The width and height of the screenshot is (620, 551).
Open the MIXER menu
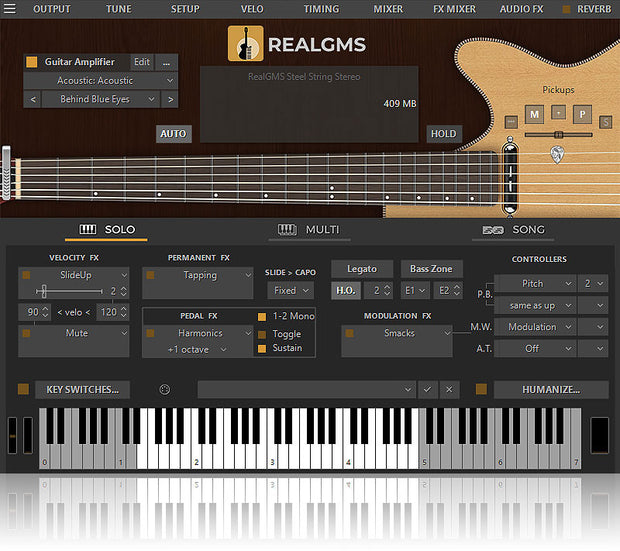coord(388,9)
